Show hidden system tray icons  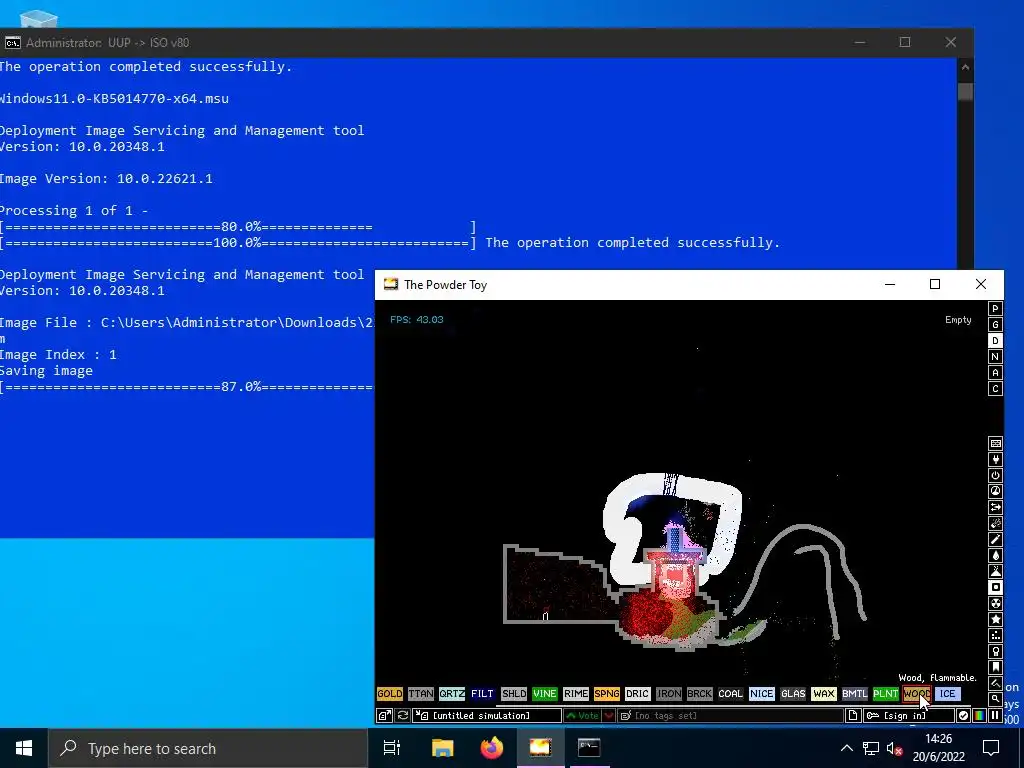(846, 748)
